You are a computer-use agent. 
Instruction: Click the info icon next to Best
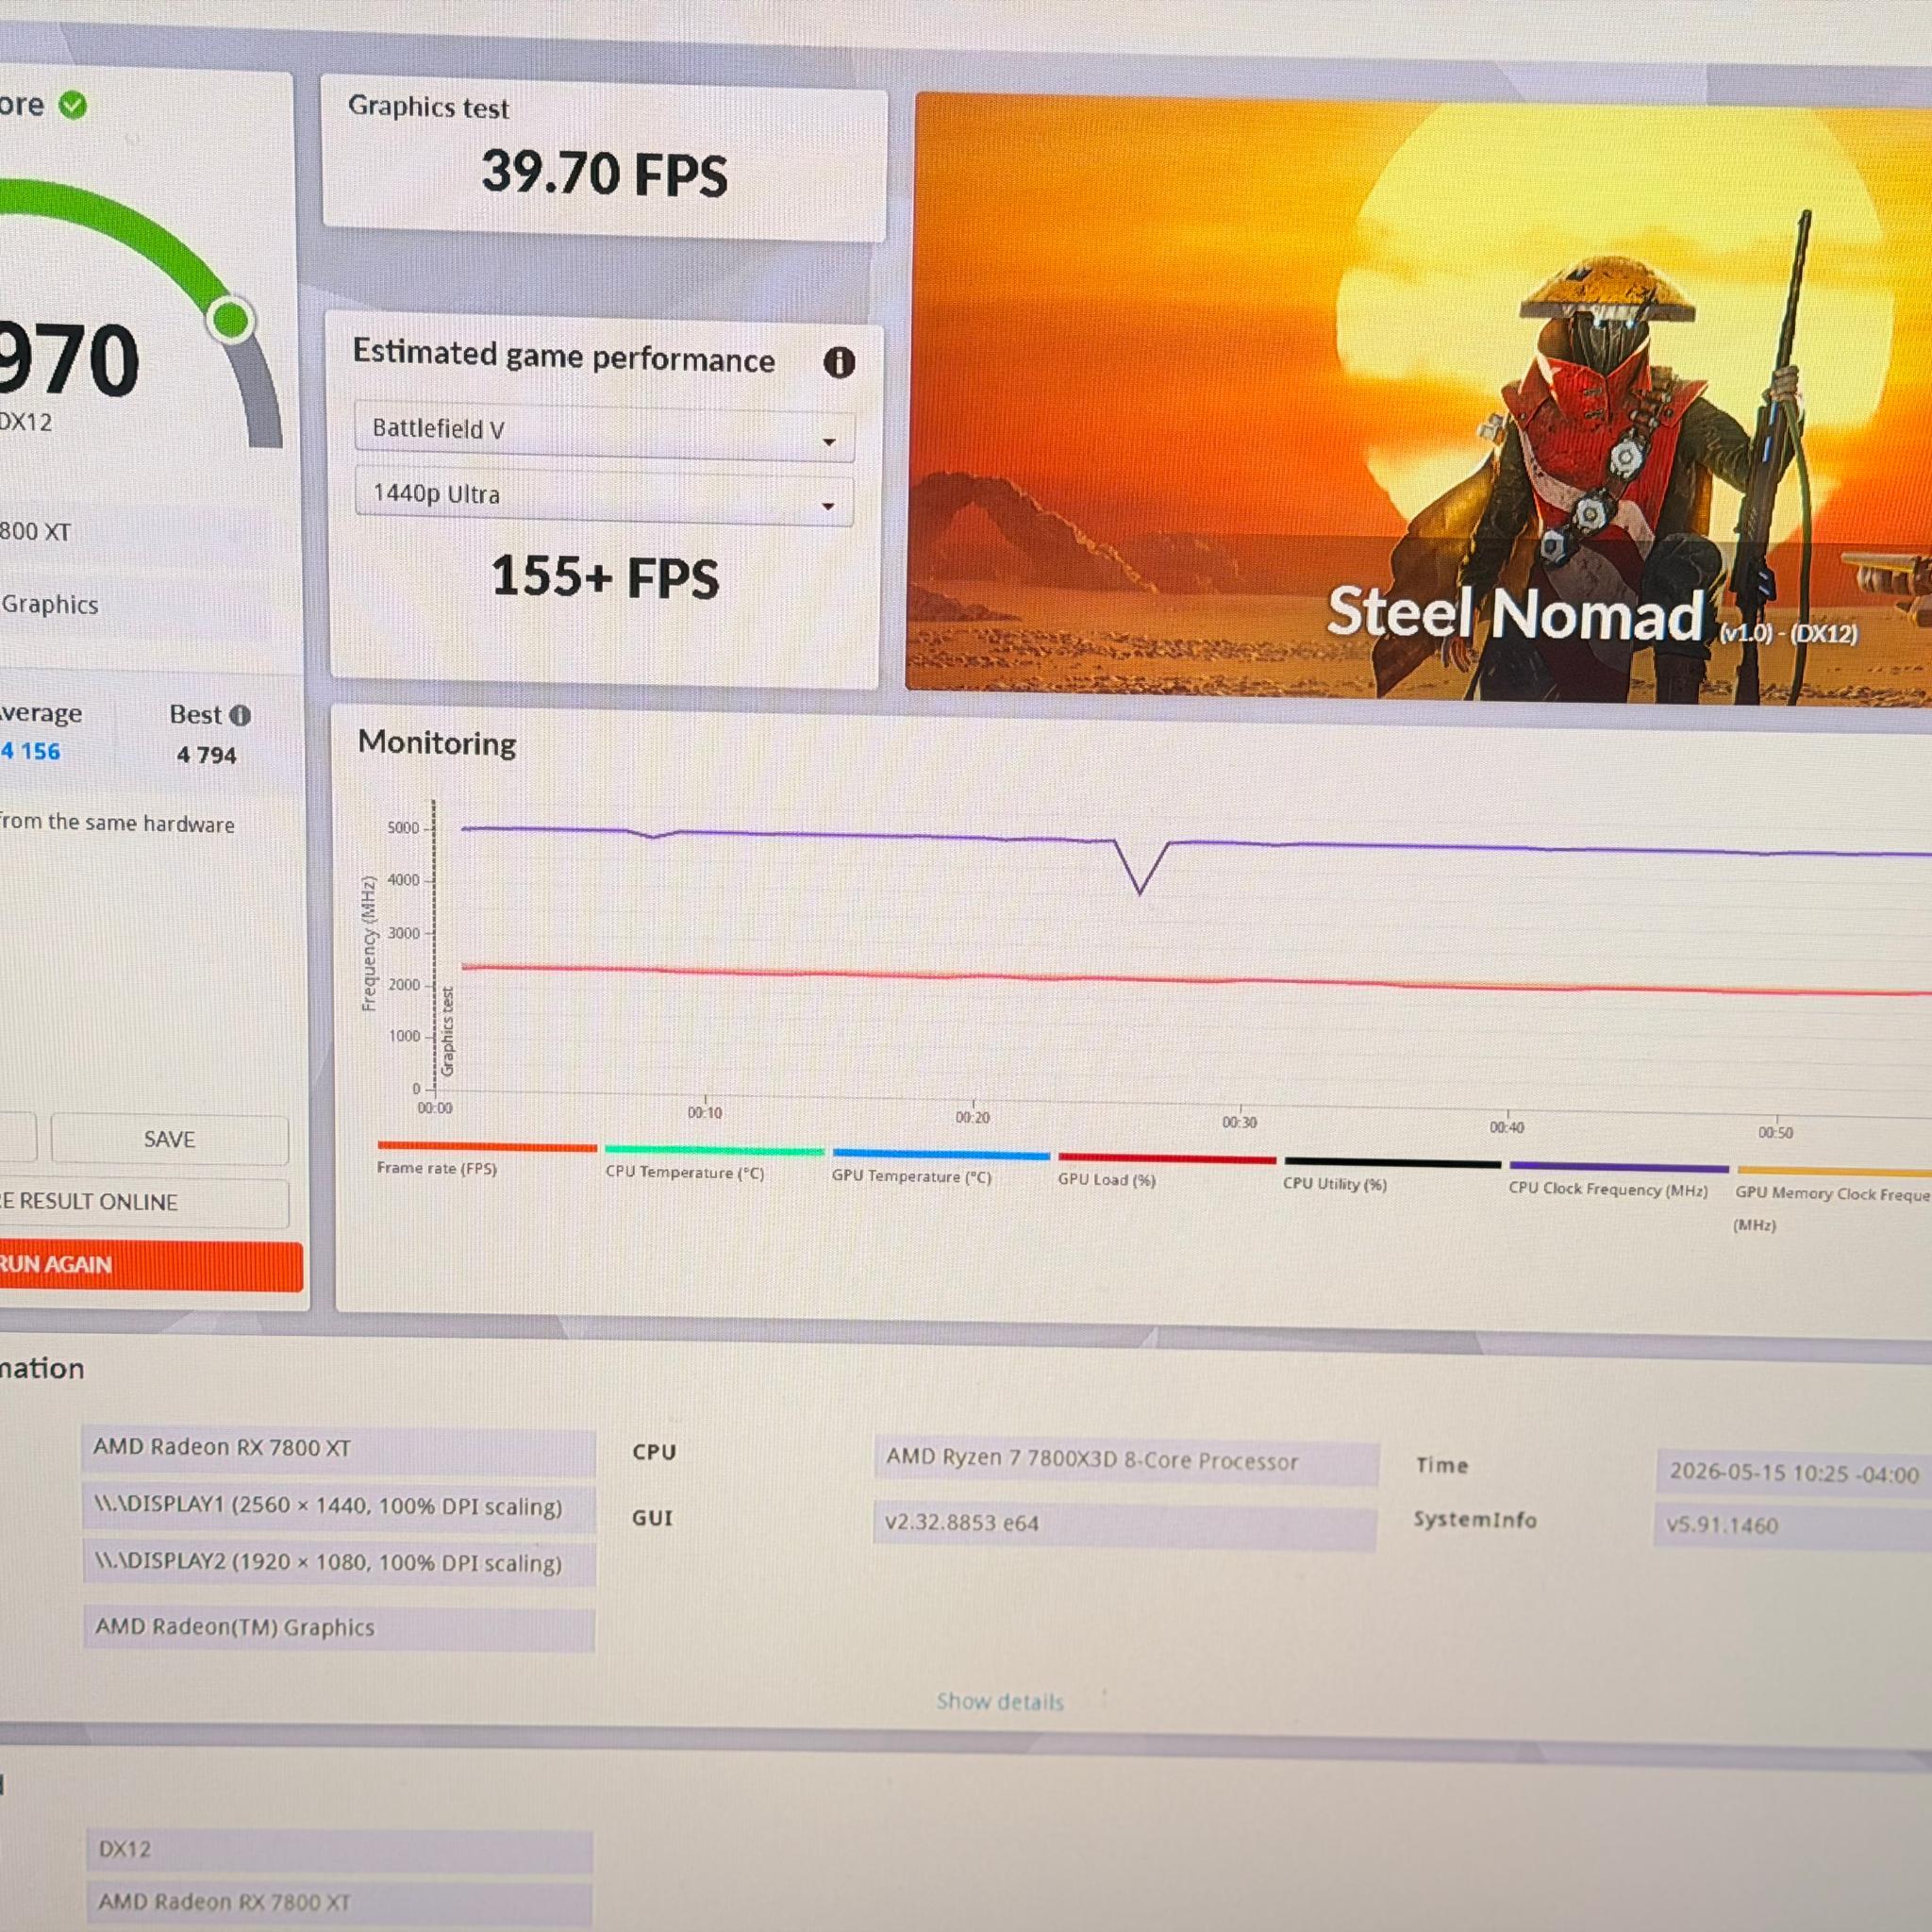point(240,715)
